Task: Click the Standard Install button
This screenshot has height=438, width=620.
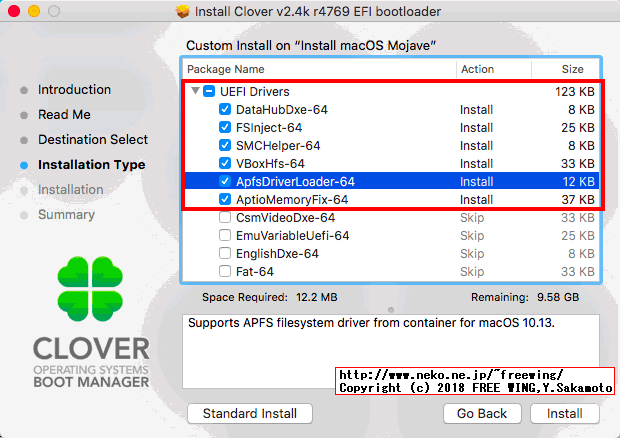Action: coord(250,413)
